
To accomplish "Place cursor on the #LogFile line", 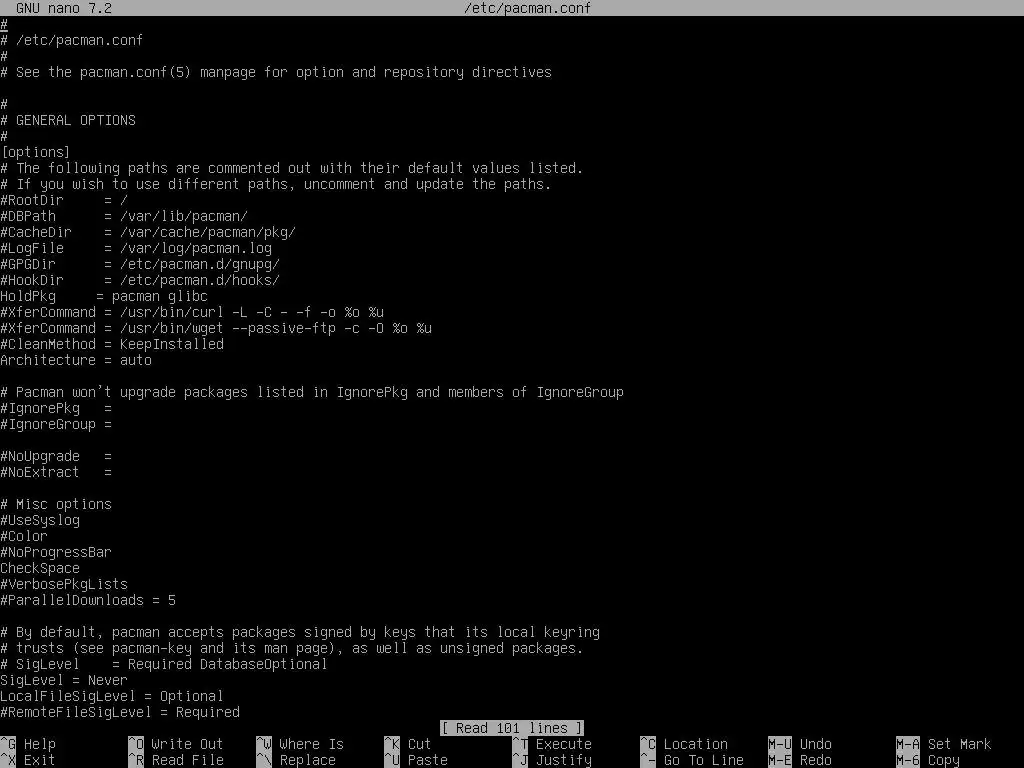I will 136,248.
